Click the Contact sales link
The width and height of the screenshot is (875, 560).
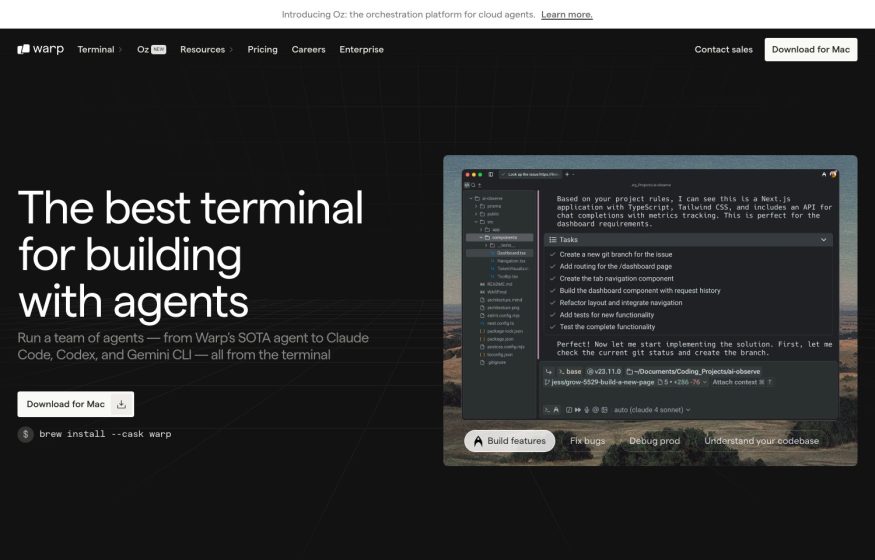click(723, 50)
